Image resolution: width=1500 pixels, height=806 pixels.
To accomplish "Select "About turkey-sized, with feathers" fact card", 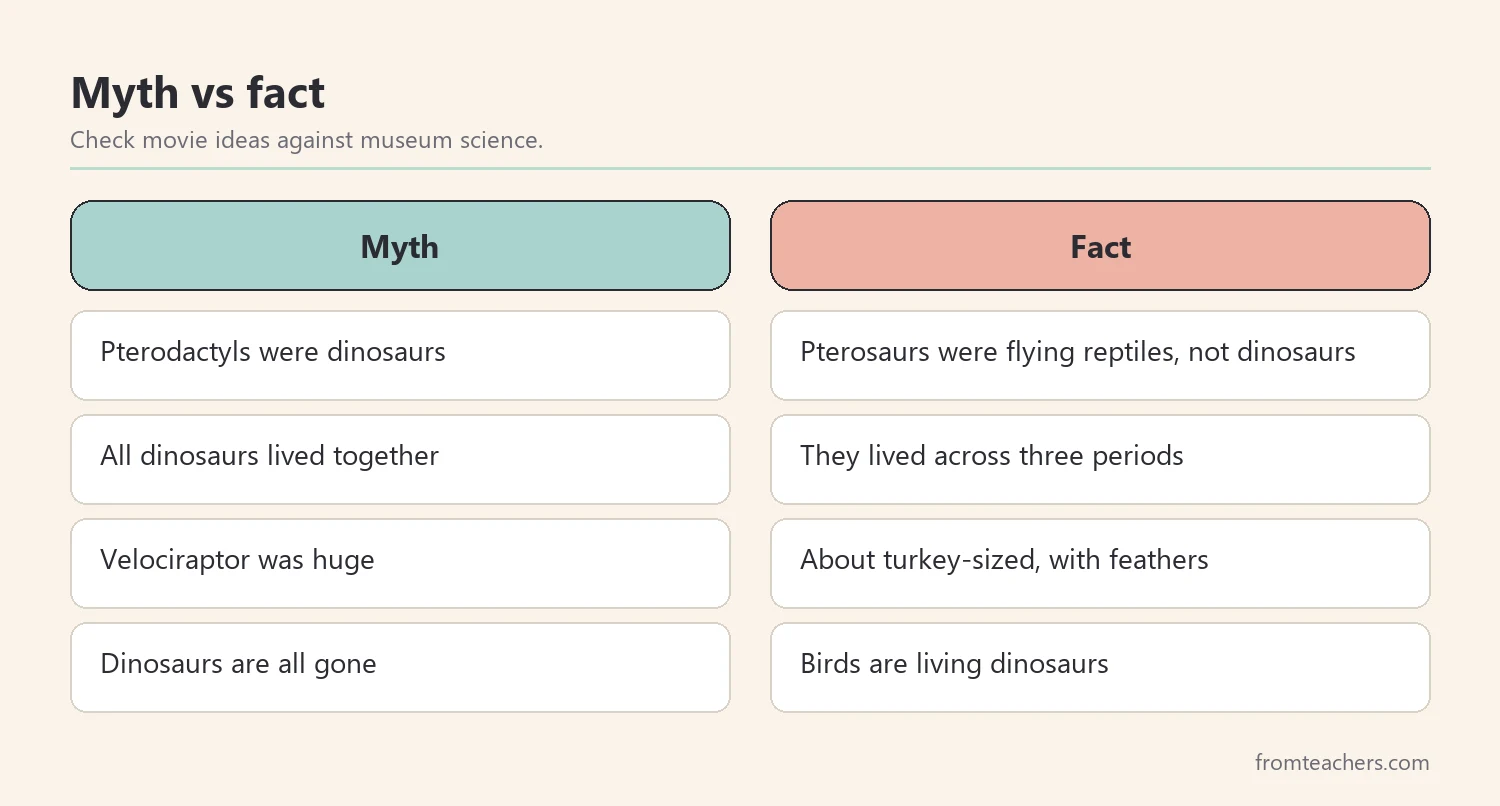I will 1100,563.
